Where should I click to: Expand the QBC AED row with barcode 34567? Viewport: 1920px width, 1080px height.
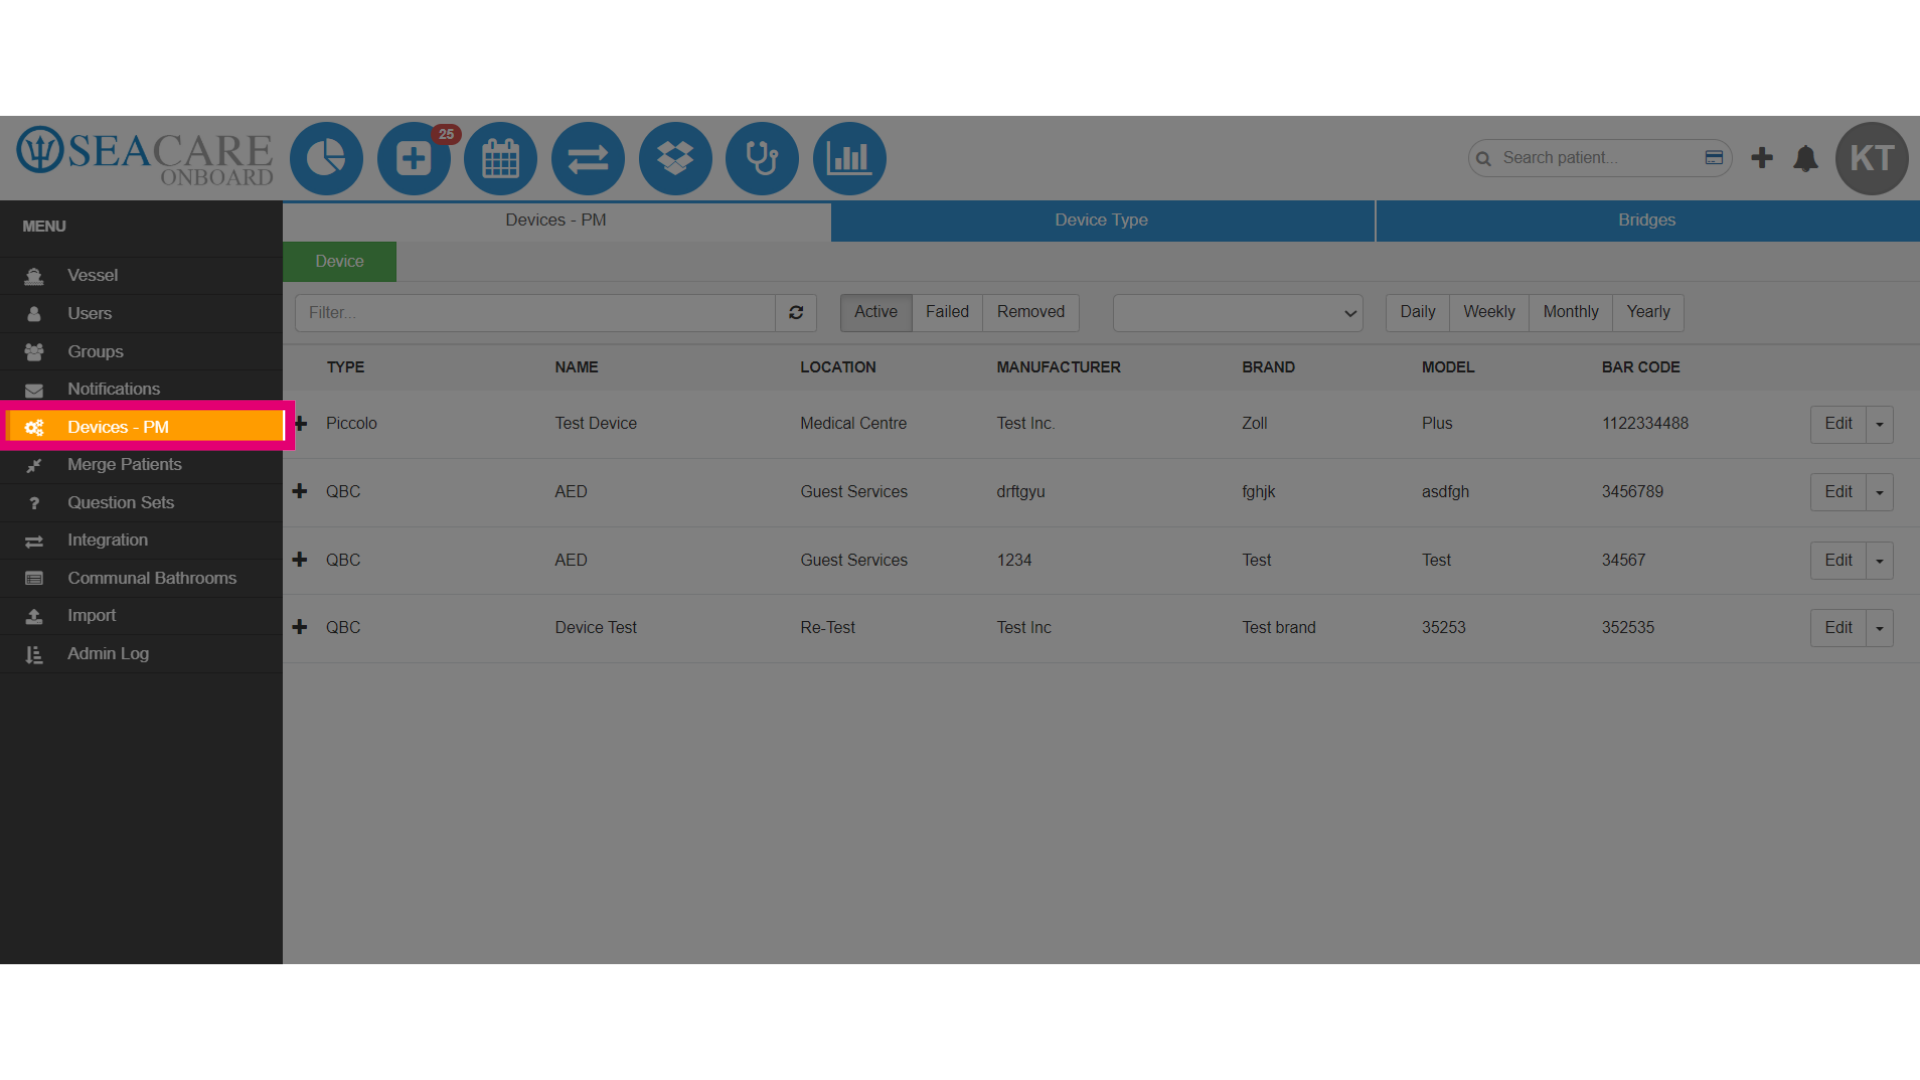[300, 560]
